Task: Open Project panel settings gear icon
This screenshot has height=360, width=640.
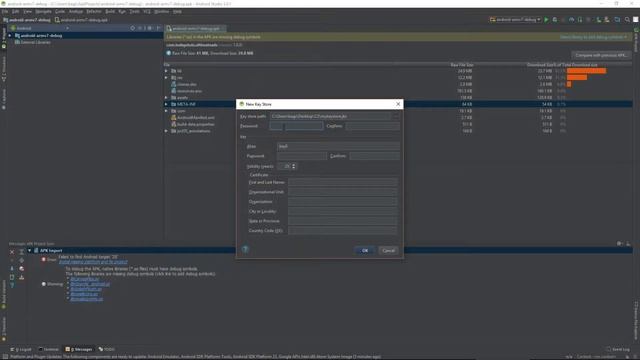Action: pyautogui.click(x=150, y=28)
